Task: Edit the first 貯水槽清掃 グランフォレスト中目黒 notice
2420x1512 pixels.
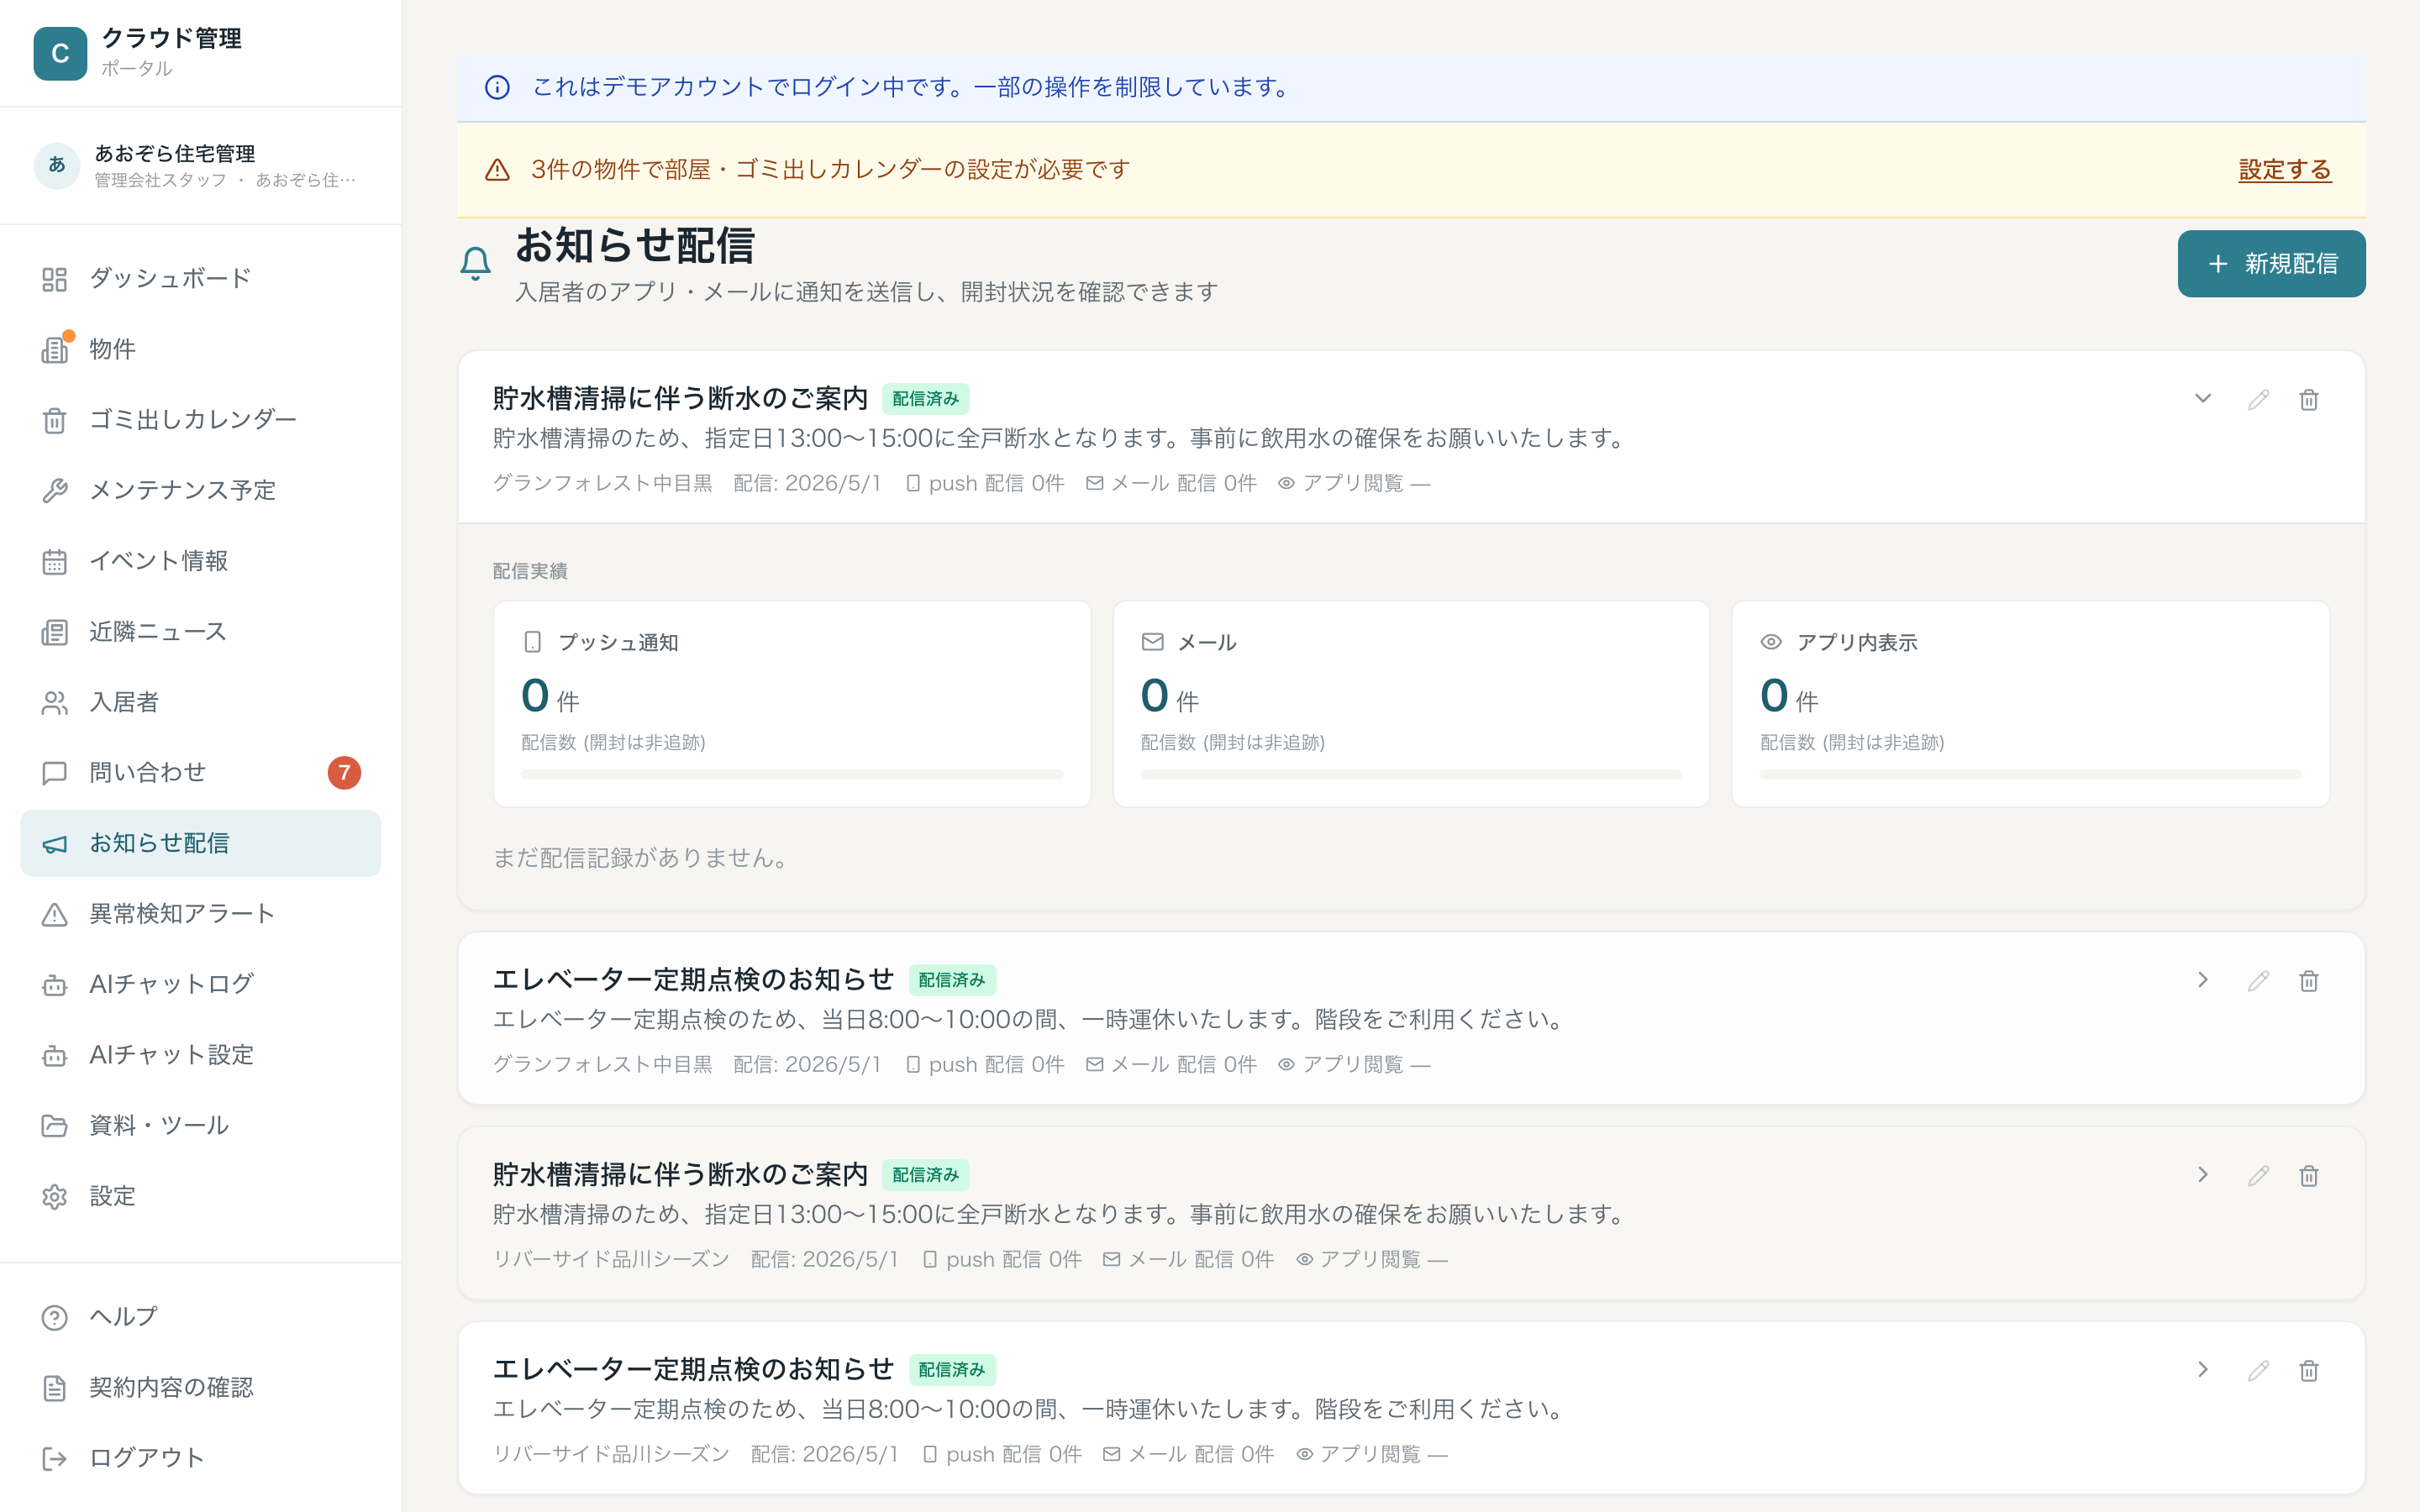Action: point(2258,400)
